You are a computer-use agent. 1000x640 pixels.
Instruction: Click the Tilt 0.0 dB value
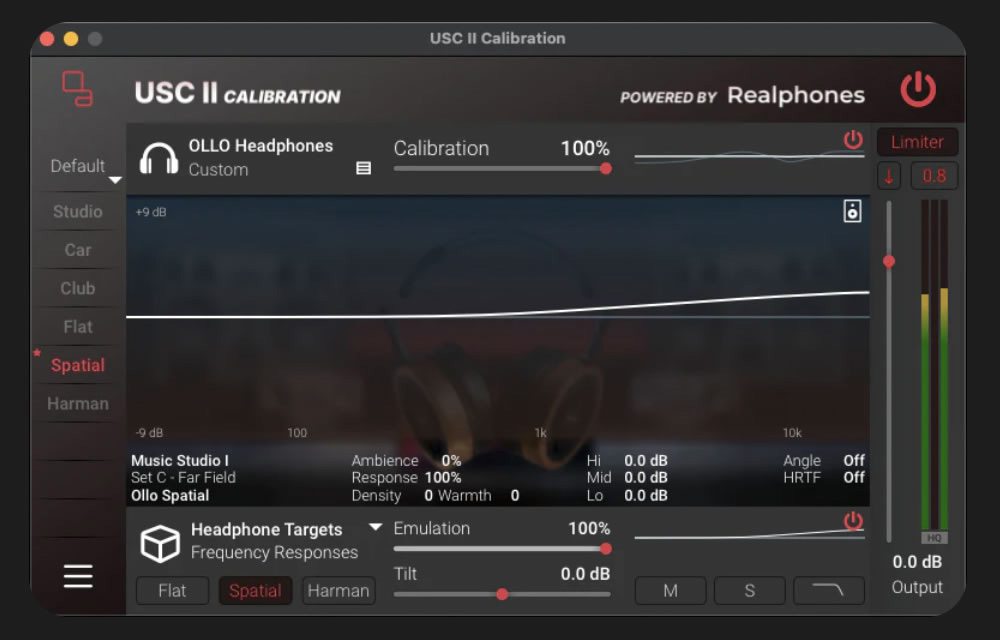[585, 574]
